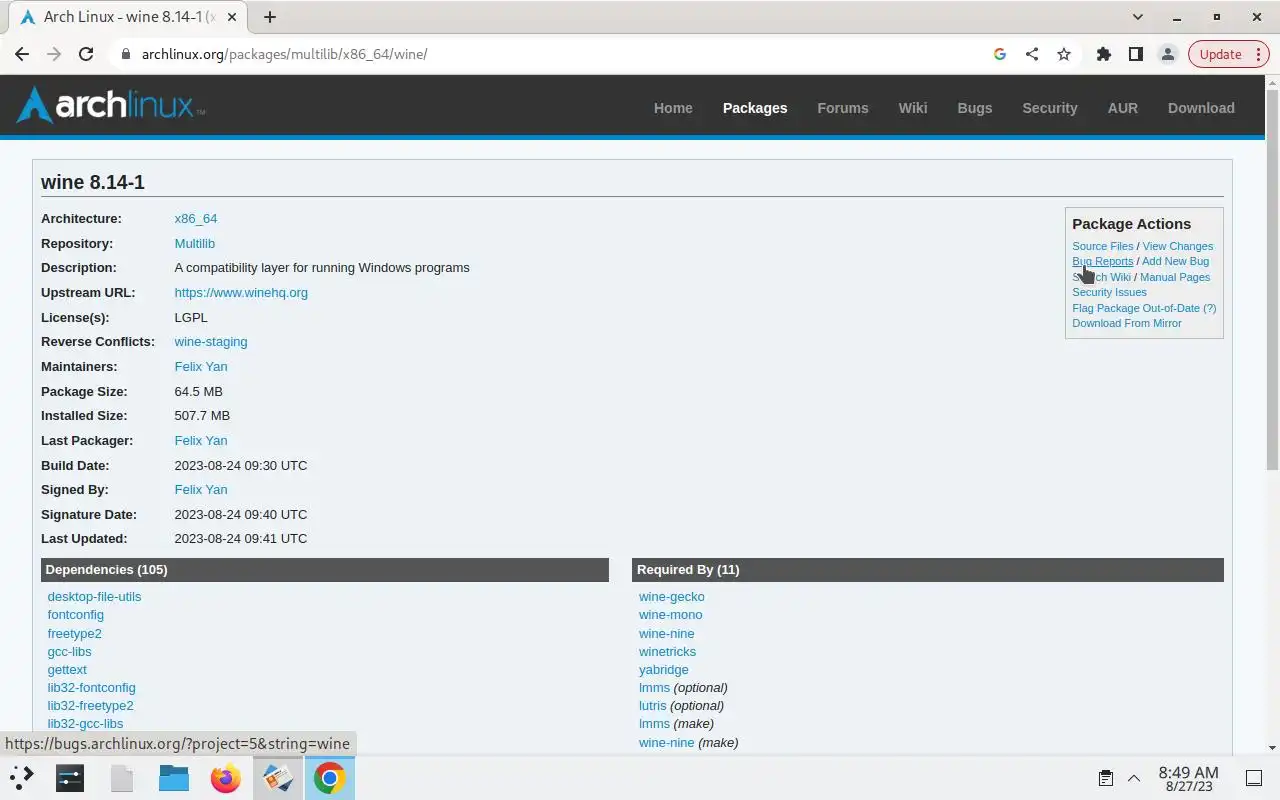Open the freetype2 dependency link

pyautogui.click(x=74, y=634)
